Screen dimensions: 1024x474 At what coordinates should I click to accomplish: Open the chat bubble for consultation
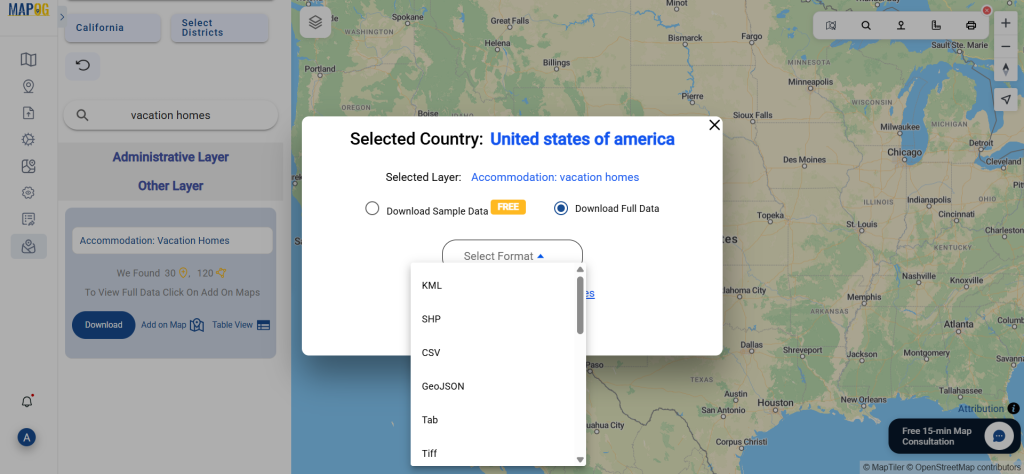tap(999, 436)
